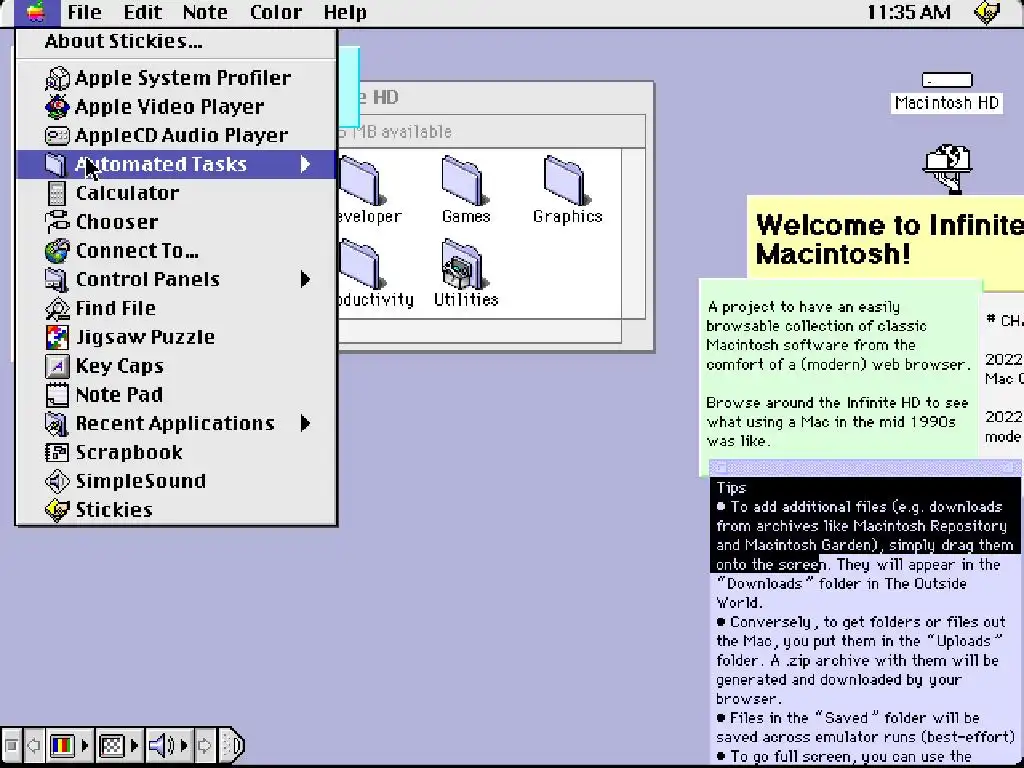The width and height of the screenshot is (1024, 768).
Task: Open resolution dropdown arrow in Control Strip
Action: pos(135,745)
